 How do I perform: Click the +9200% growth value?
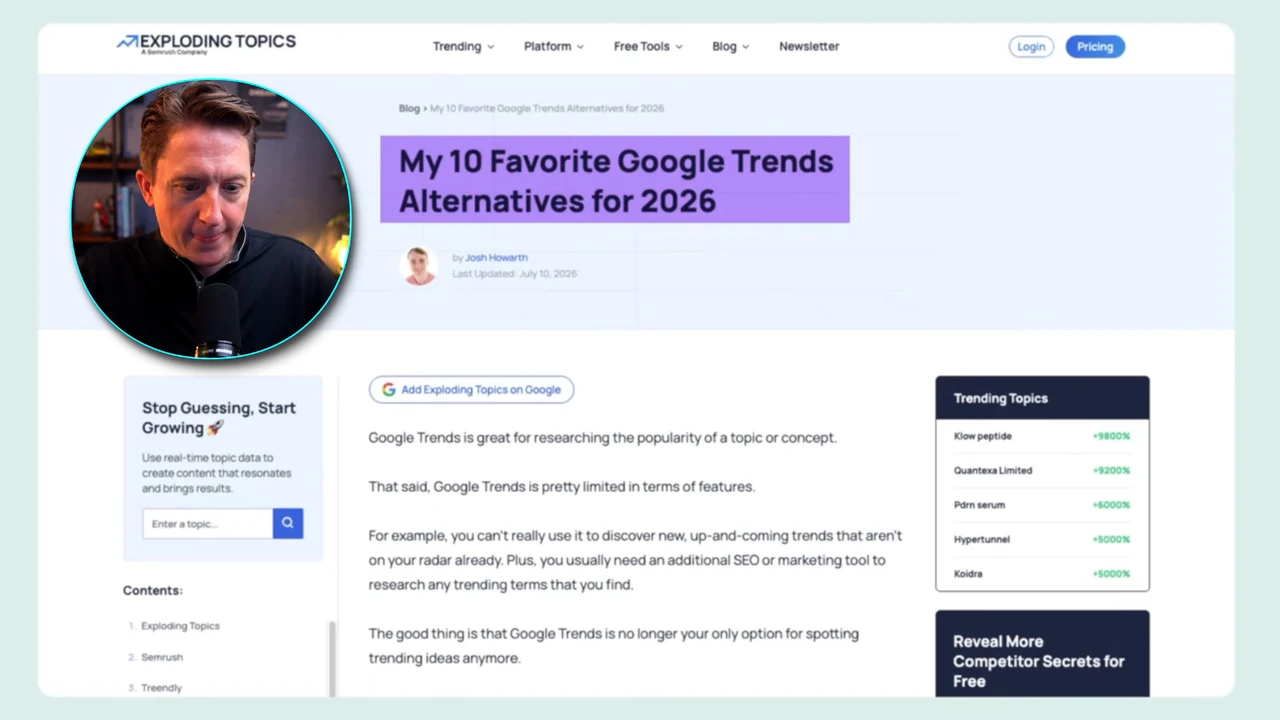(x=1111, y=470)
